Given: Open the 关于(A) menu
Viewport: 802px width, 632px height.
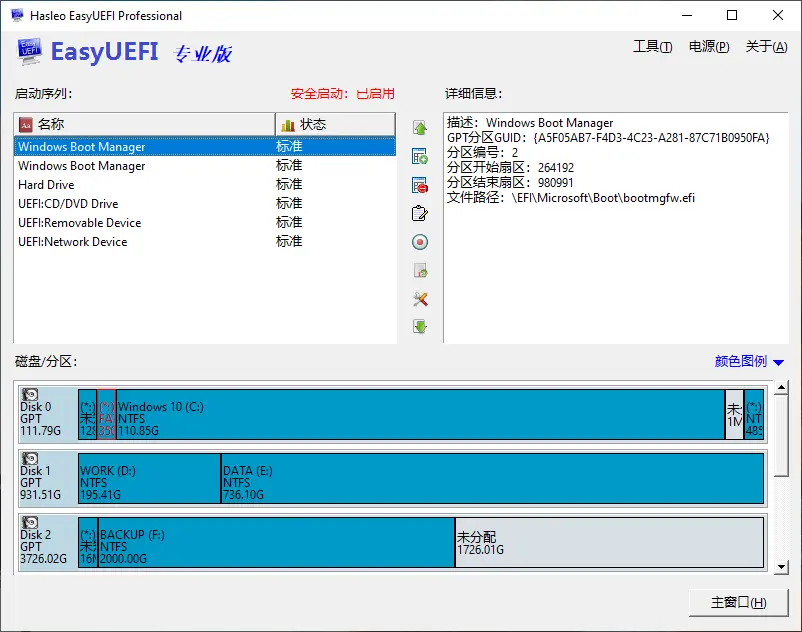Looking at the screenshot, I should (765, 46).
